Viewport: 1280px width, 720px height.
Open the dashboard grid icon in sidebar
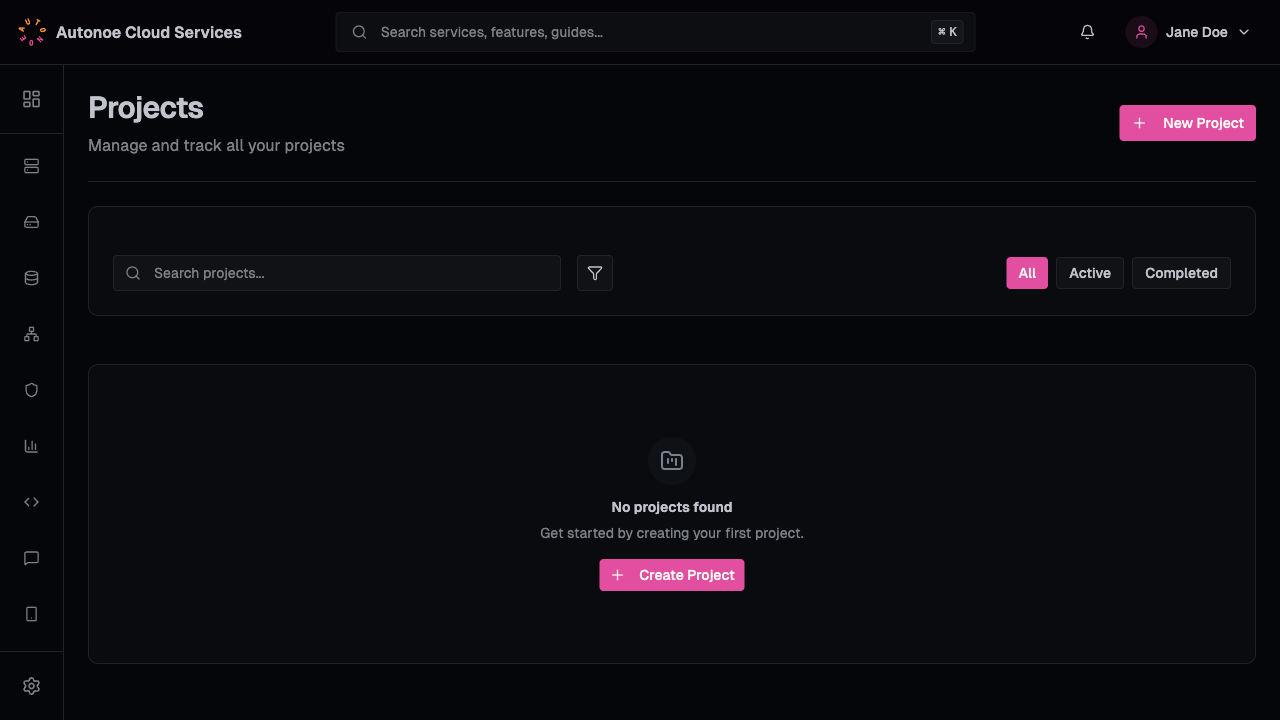tap(31, 99)
